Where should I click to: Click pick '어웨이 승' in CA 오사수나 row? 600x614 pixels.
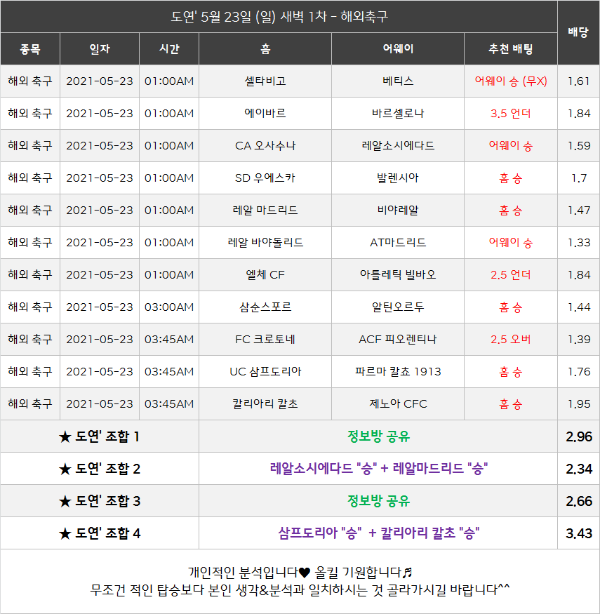511,146
